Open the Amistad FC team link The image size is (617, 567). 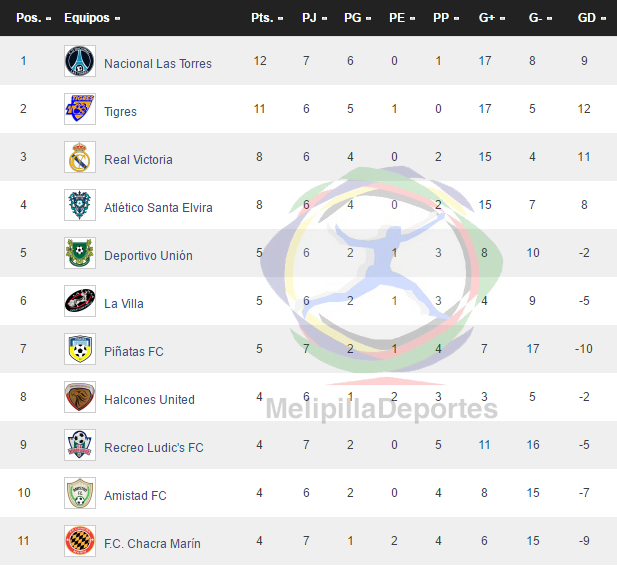135,495
